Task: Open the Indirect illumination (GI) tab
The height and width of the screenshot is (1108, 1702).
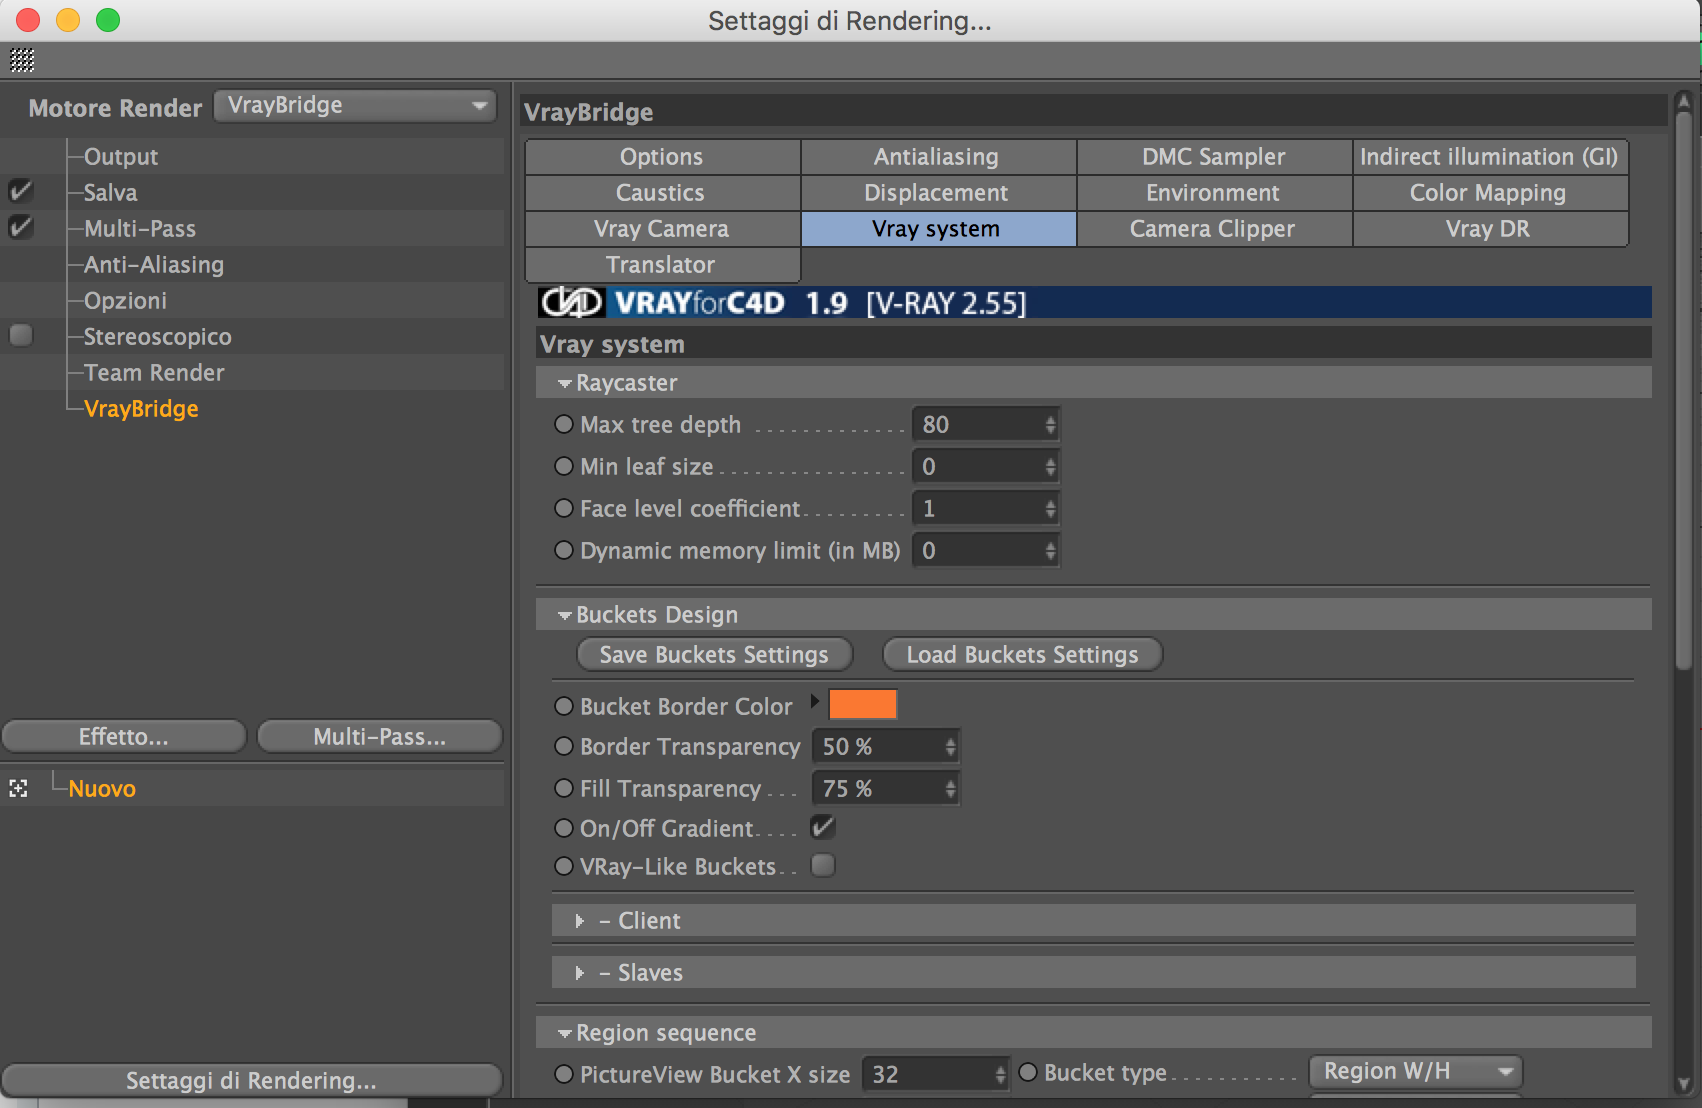Action: (x=1490, y=157)
